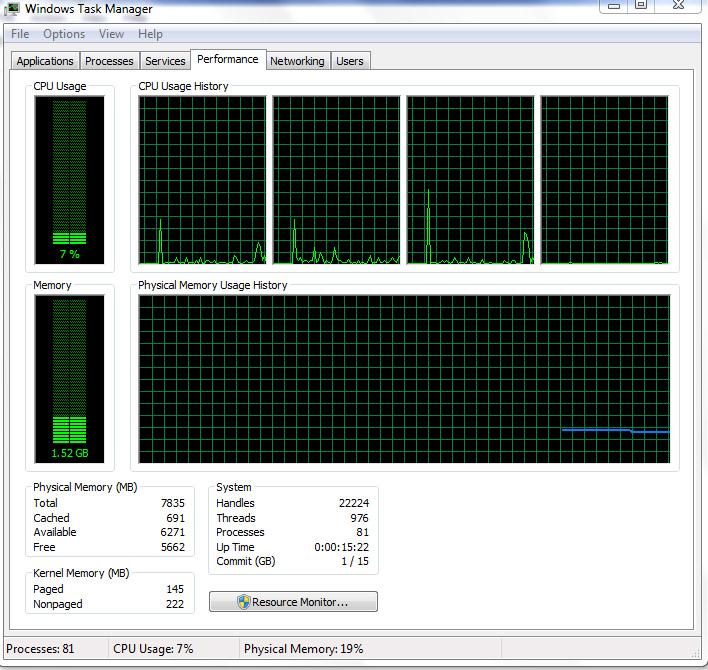Click the Commit (GB) value 1 / 15
Viewport: 708px width, 670px height.
pyautogui.click(x=355, y=561)
